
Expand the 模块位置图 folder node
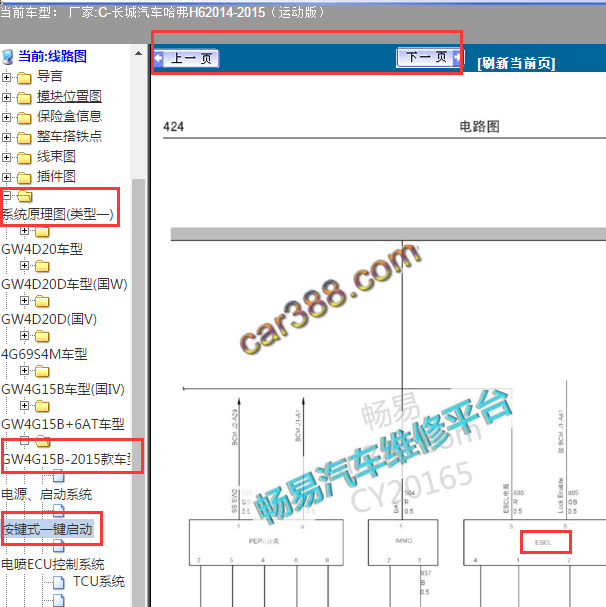(x=6, y=97)
